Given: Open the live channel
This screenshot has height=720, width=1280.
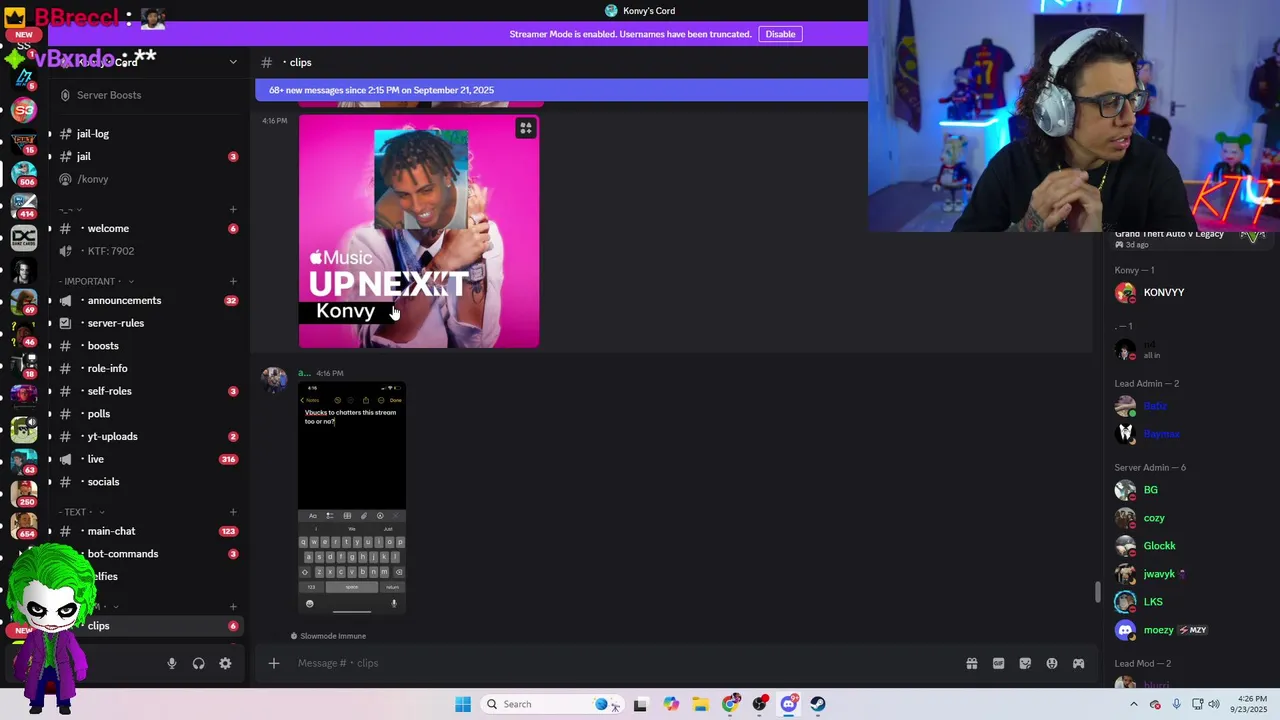Looking at the screenshot, I should [149, 459].
